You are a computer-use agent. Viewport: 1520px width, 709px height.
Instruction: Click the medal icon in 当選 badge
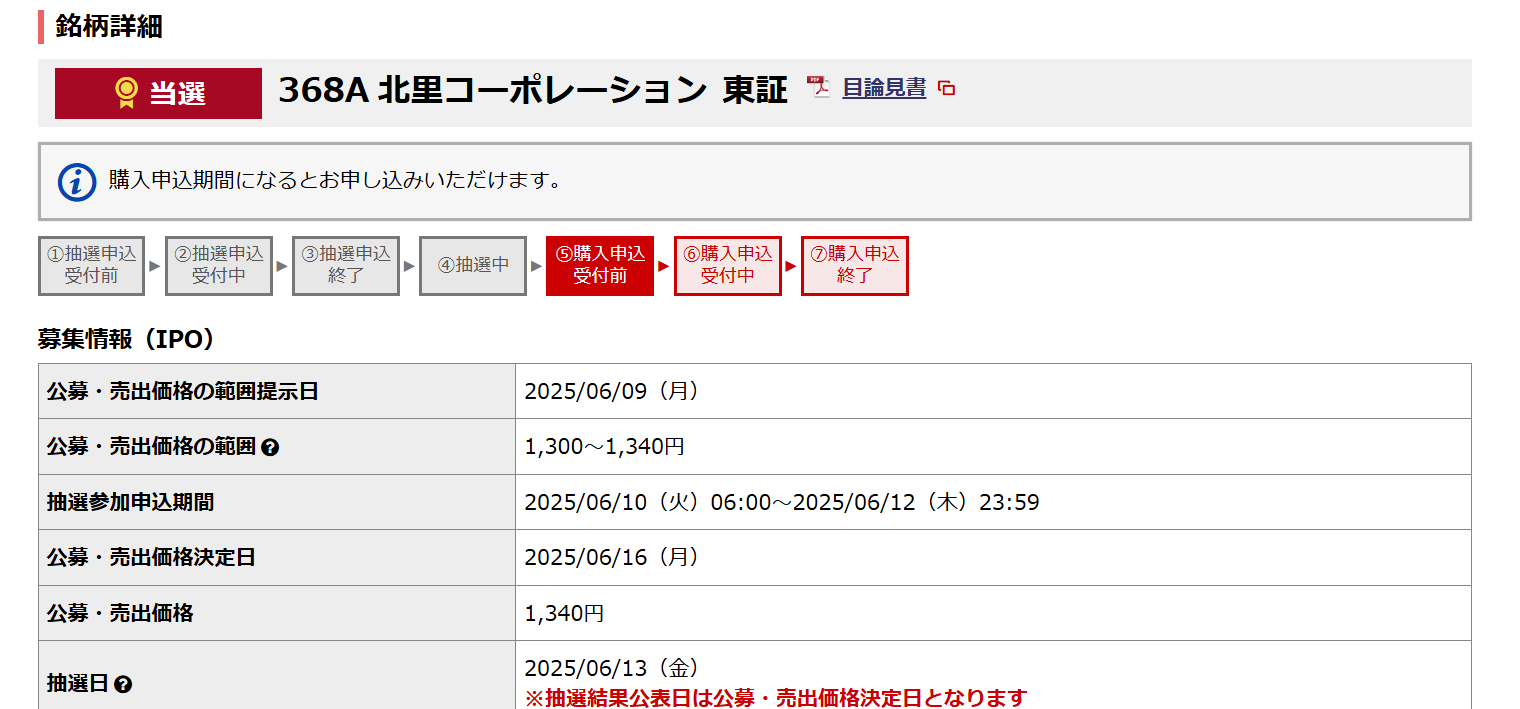click(126, 93)
